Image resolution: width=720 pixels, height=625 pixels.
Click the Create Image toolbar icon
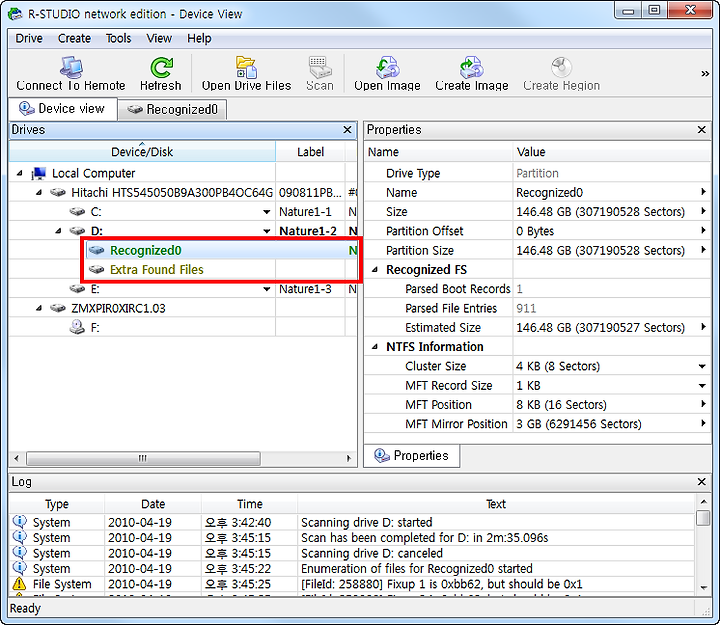[472, 67]
